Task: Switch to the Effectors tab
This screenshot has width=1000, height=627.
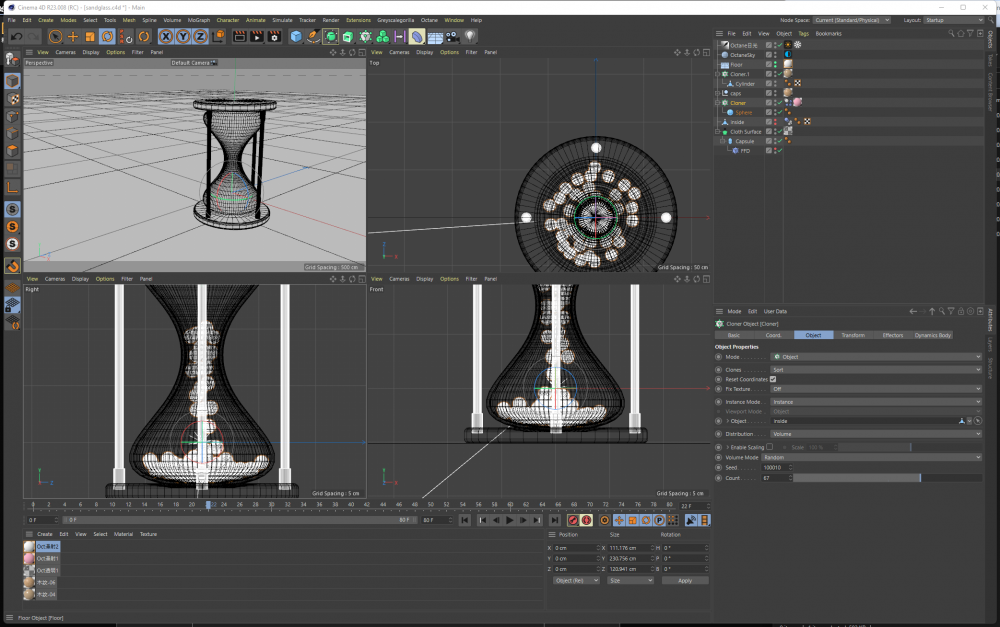Action: tap(892, 335)
